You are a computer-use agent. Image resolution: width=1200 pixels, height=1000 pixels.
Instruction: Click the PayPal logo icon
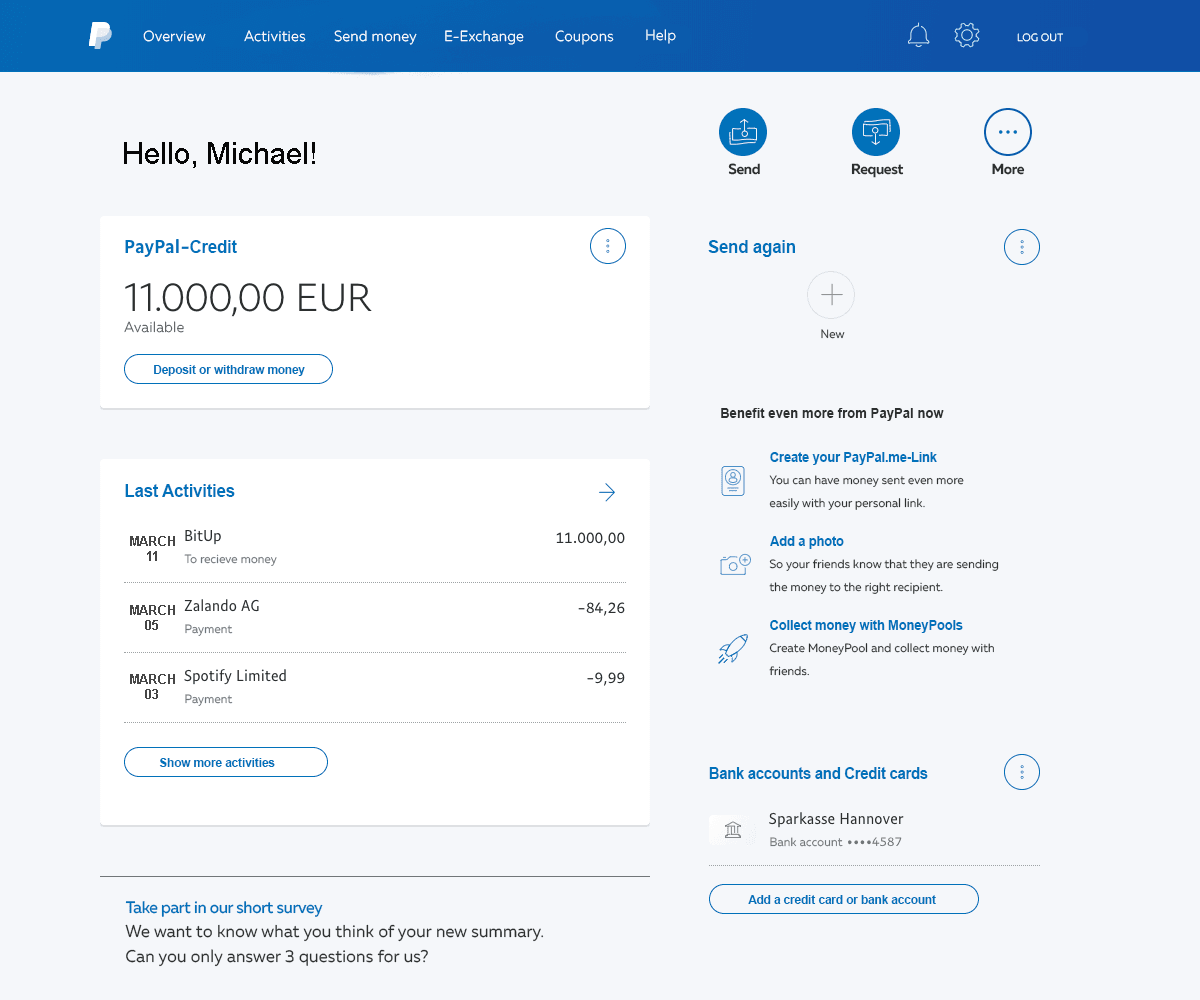point(100,36)
